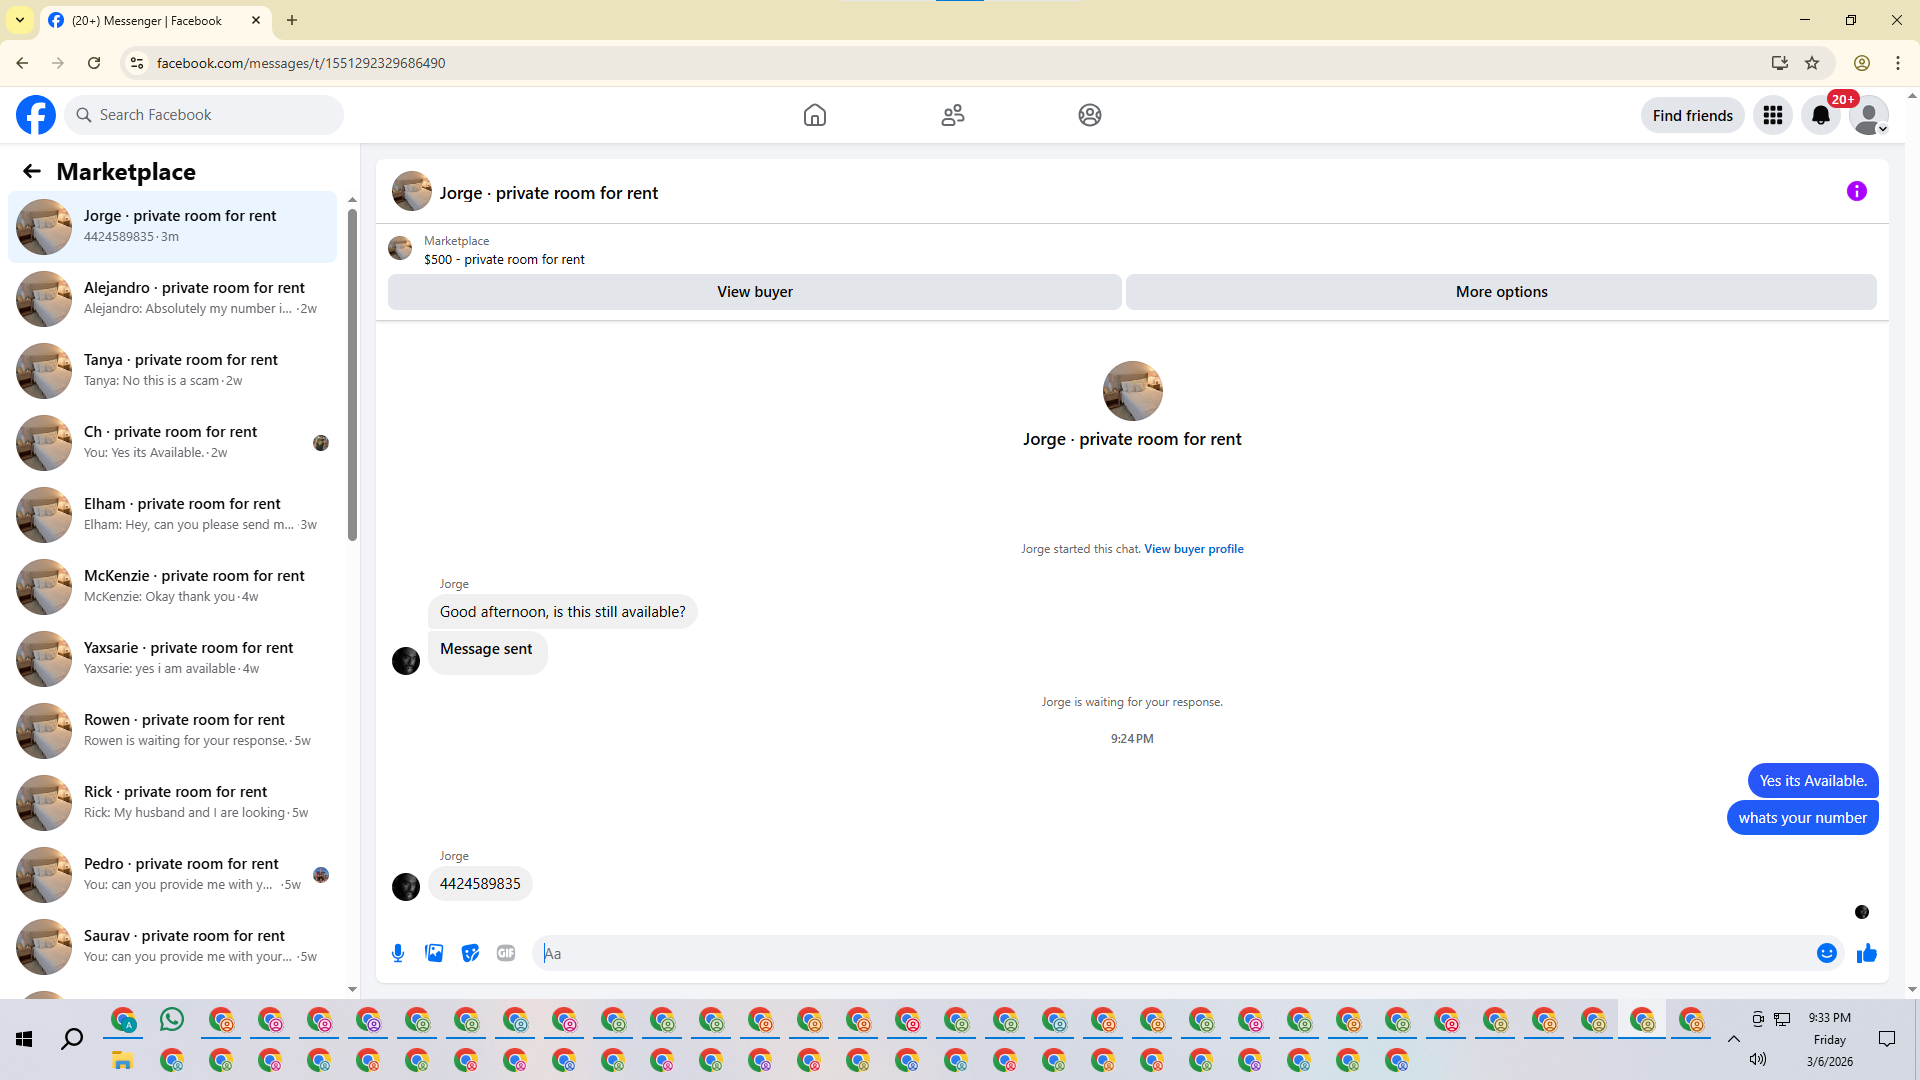This screenshot has height=1080, width=1920.
Task: Open Chrome tab search dropdown
Action: (x=19, y=20)
